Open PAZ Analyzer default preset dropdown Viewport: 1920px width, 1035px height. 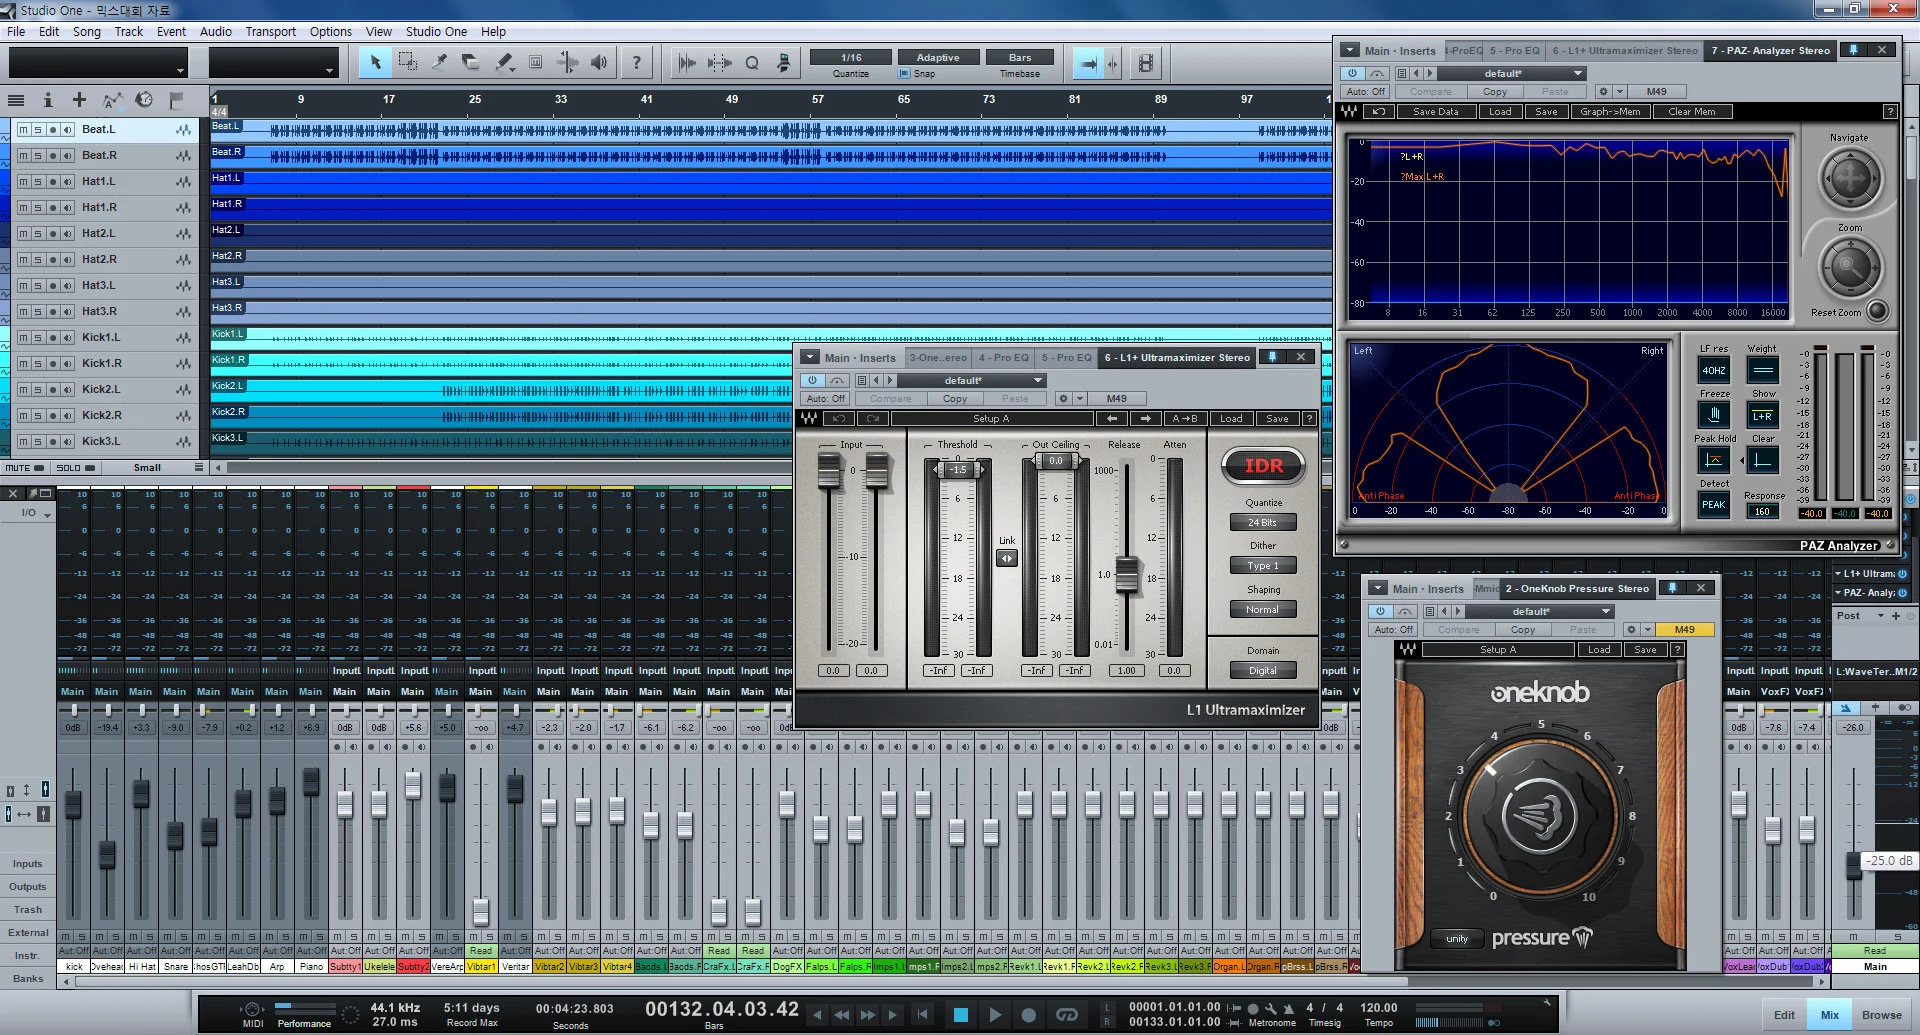click(x=1511, y=73)
